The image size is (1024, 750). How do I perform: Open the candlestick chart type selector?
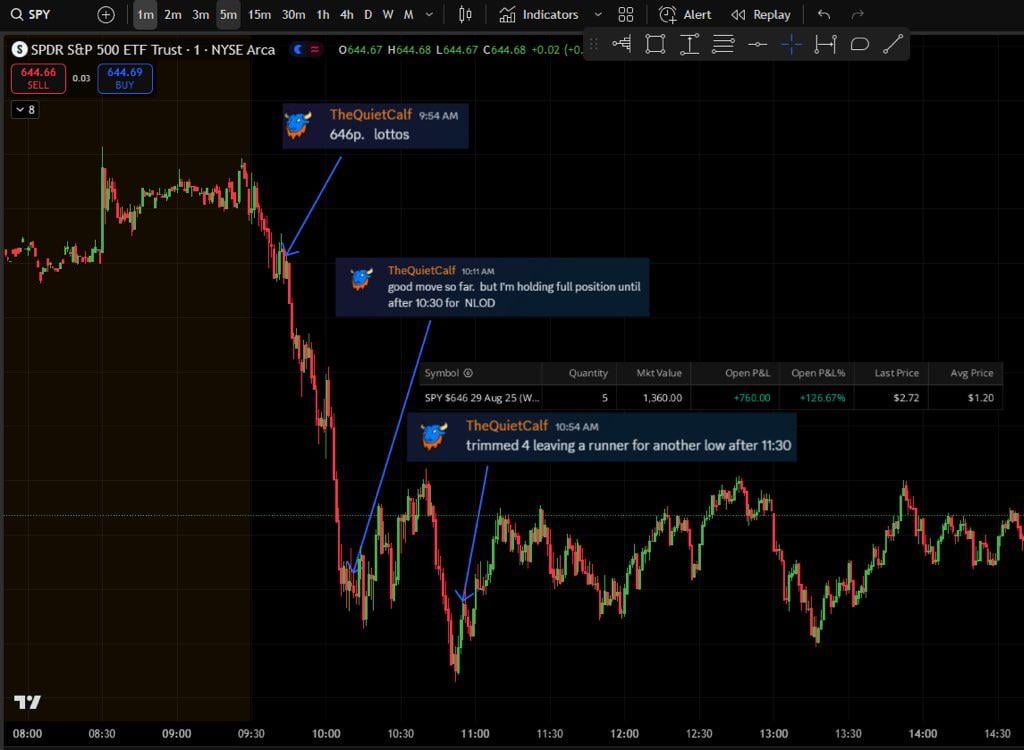tap(465, 14)
